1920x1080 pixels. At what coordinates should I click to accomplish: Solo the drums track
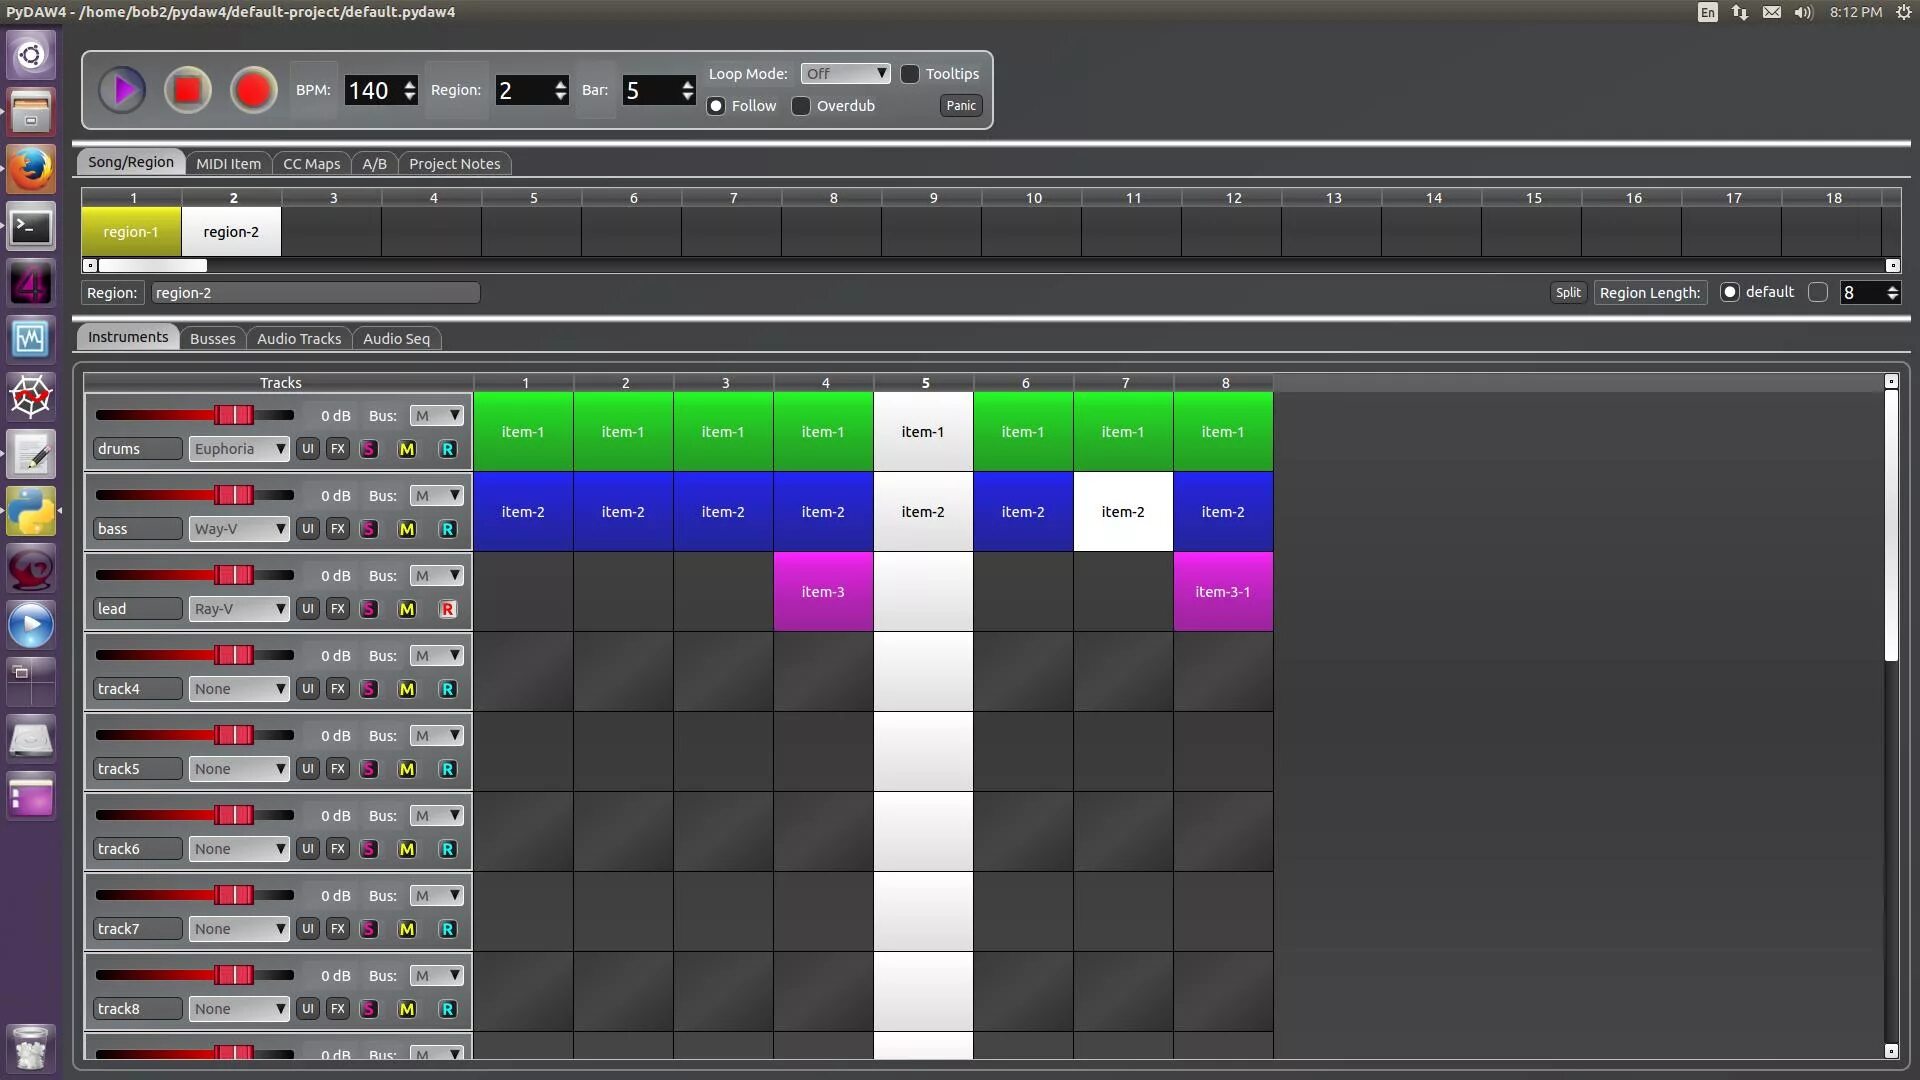[369, 449]
